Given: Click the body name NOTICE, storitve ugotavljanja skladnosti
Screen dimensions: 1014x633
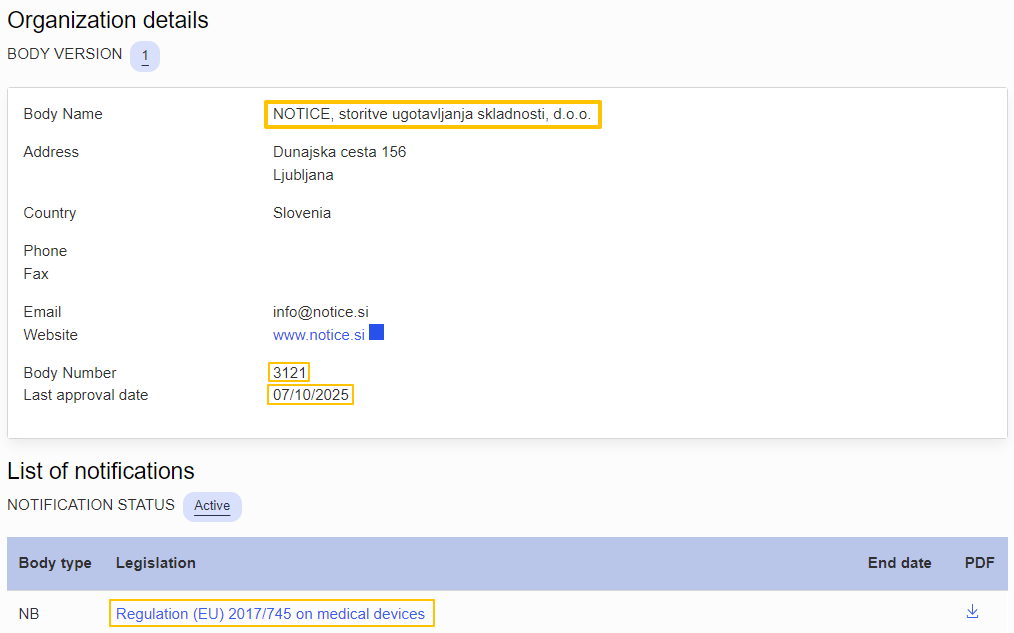Looking at the screenshot, I should click(432, 115).
